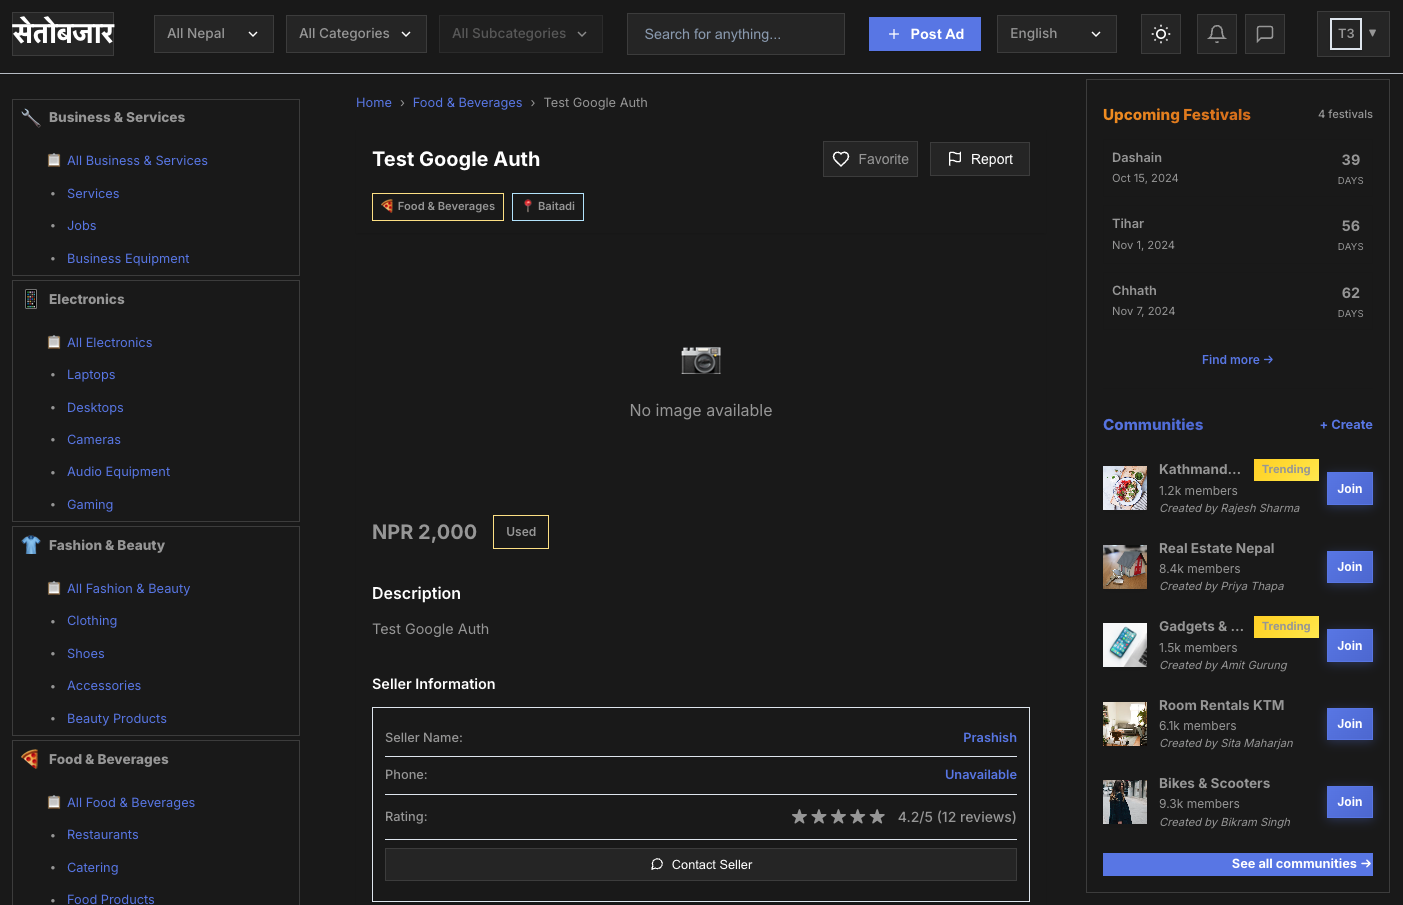Open the chat messages icon
This screenshot has height=905, width=1403.
(1264, 34)
